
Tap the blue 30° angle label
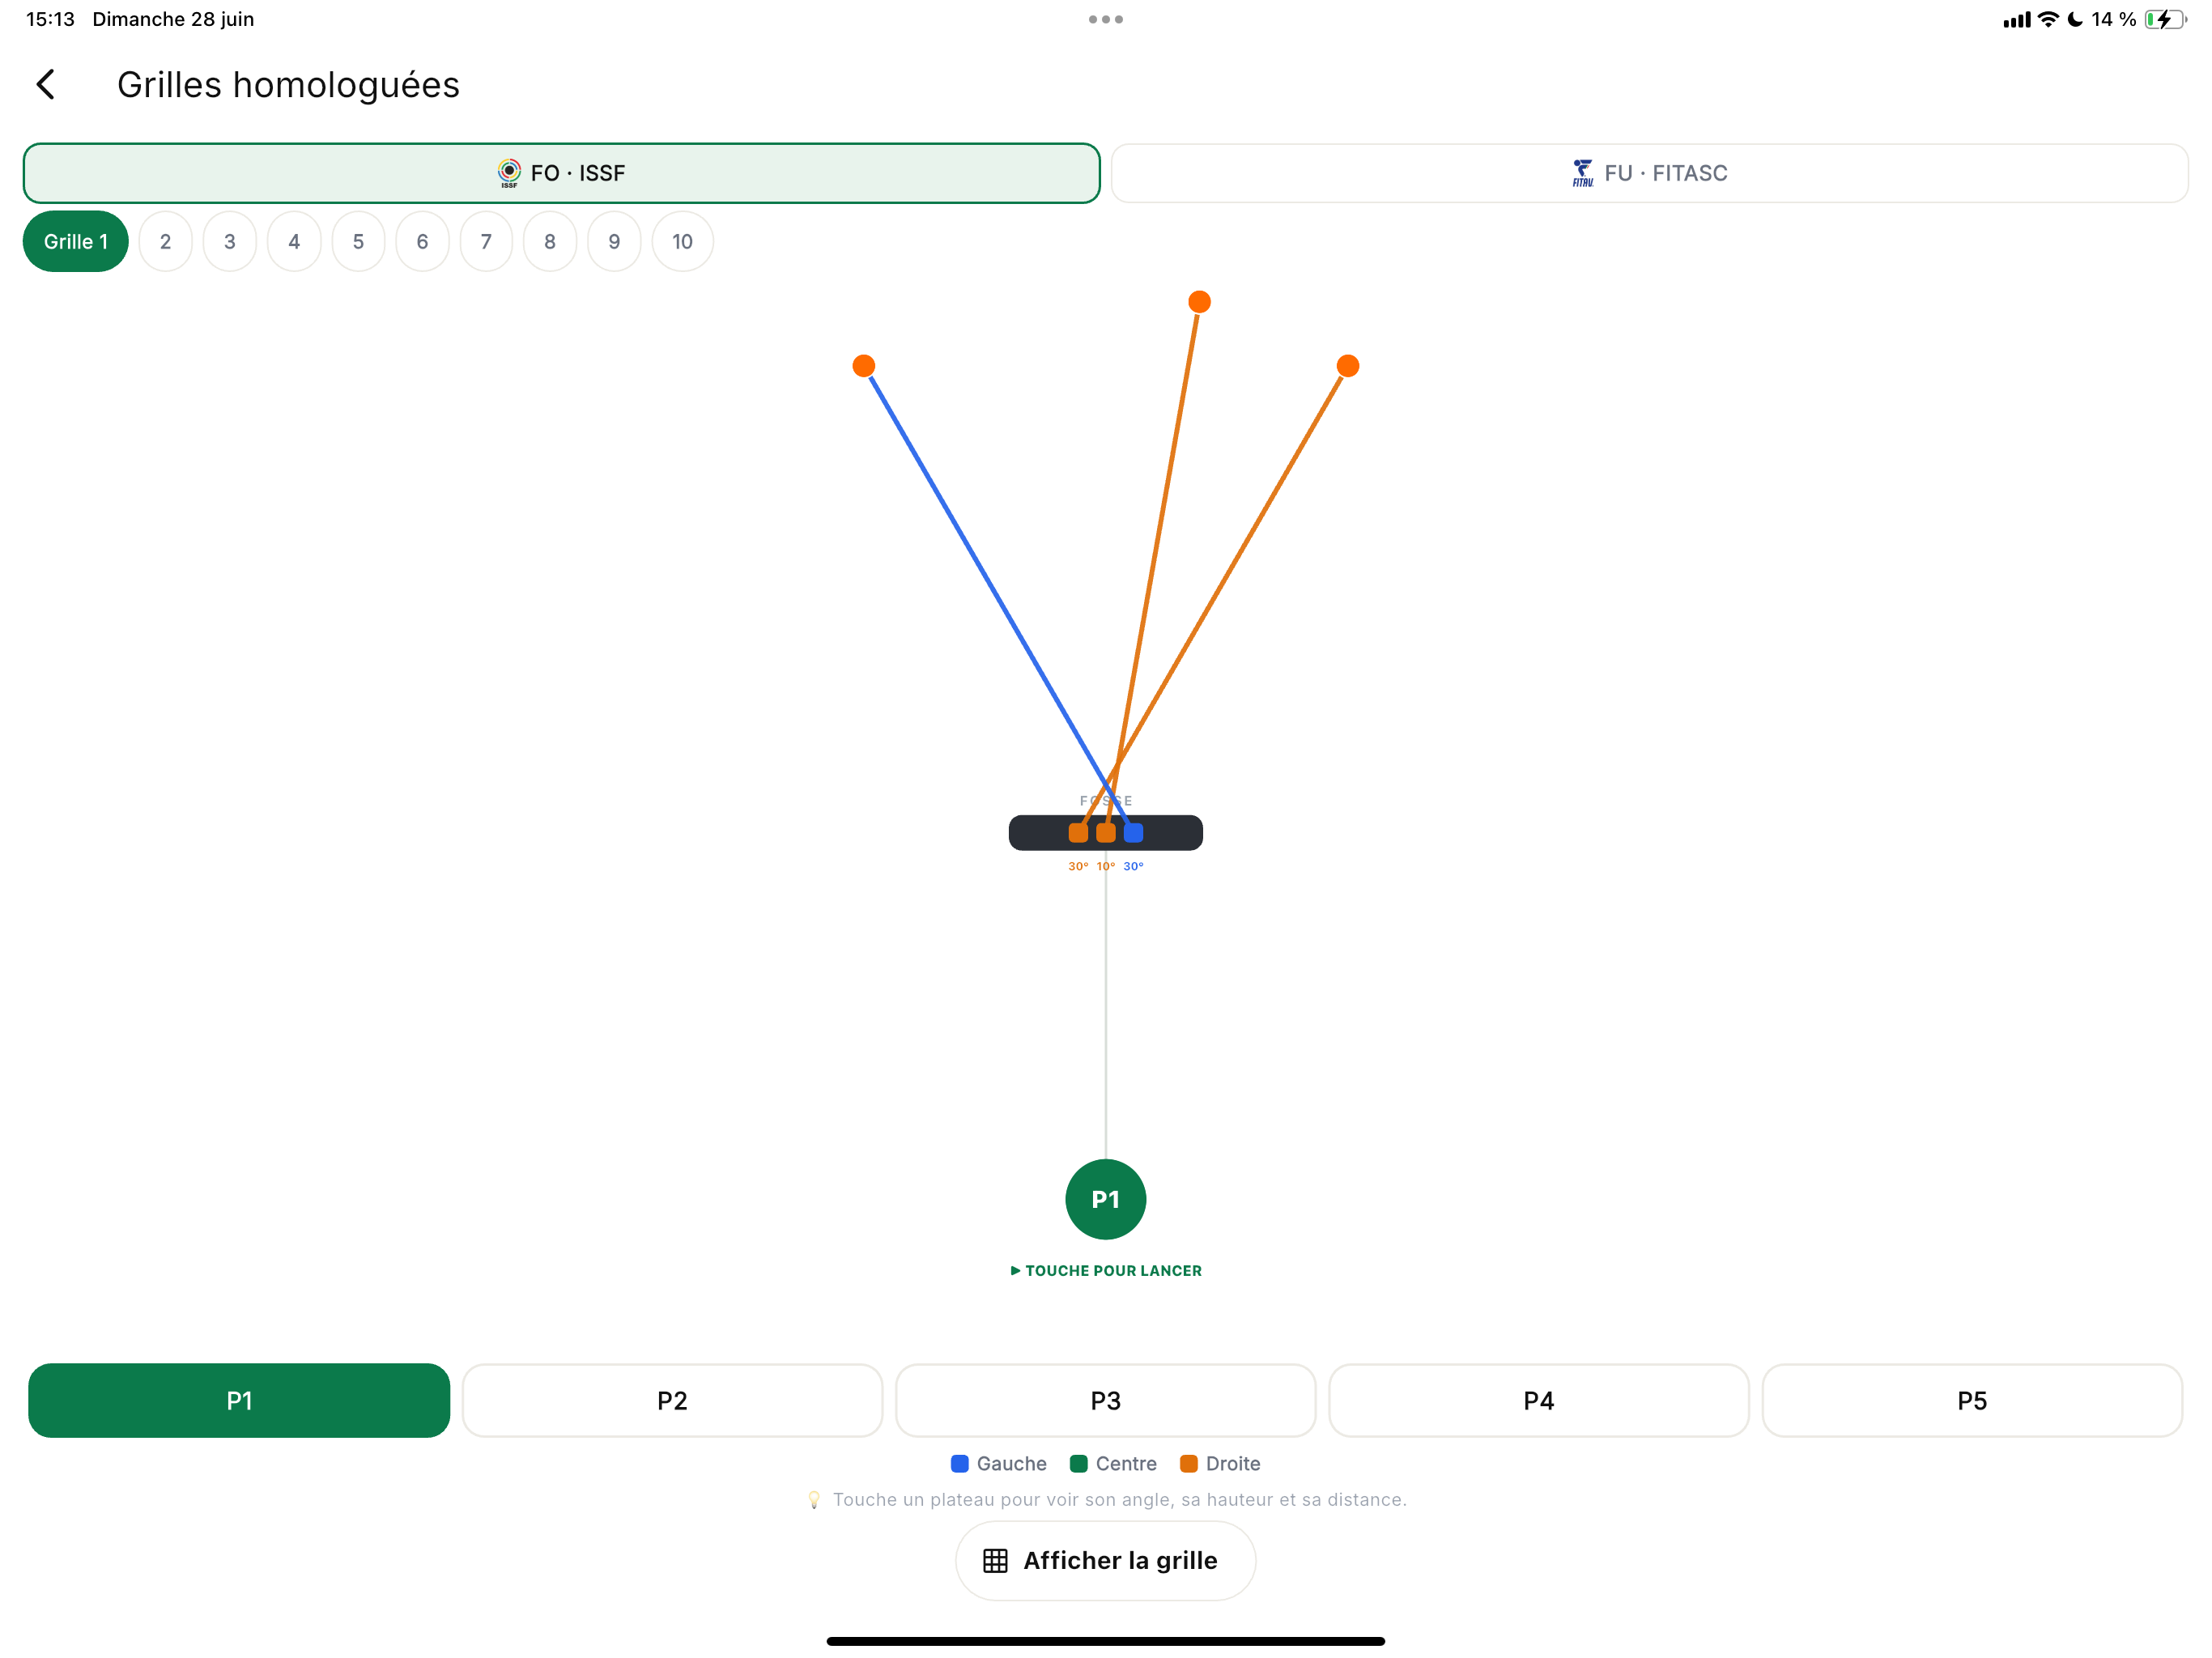pos(1133,866)
